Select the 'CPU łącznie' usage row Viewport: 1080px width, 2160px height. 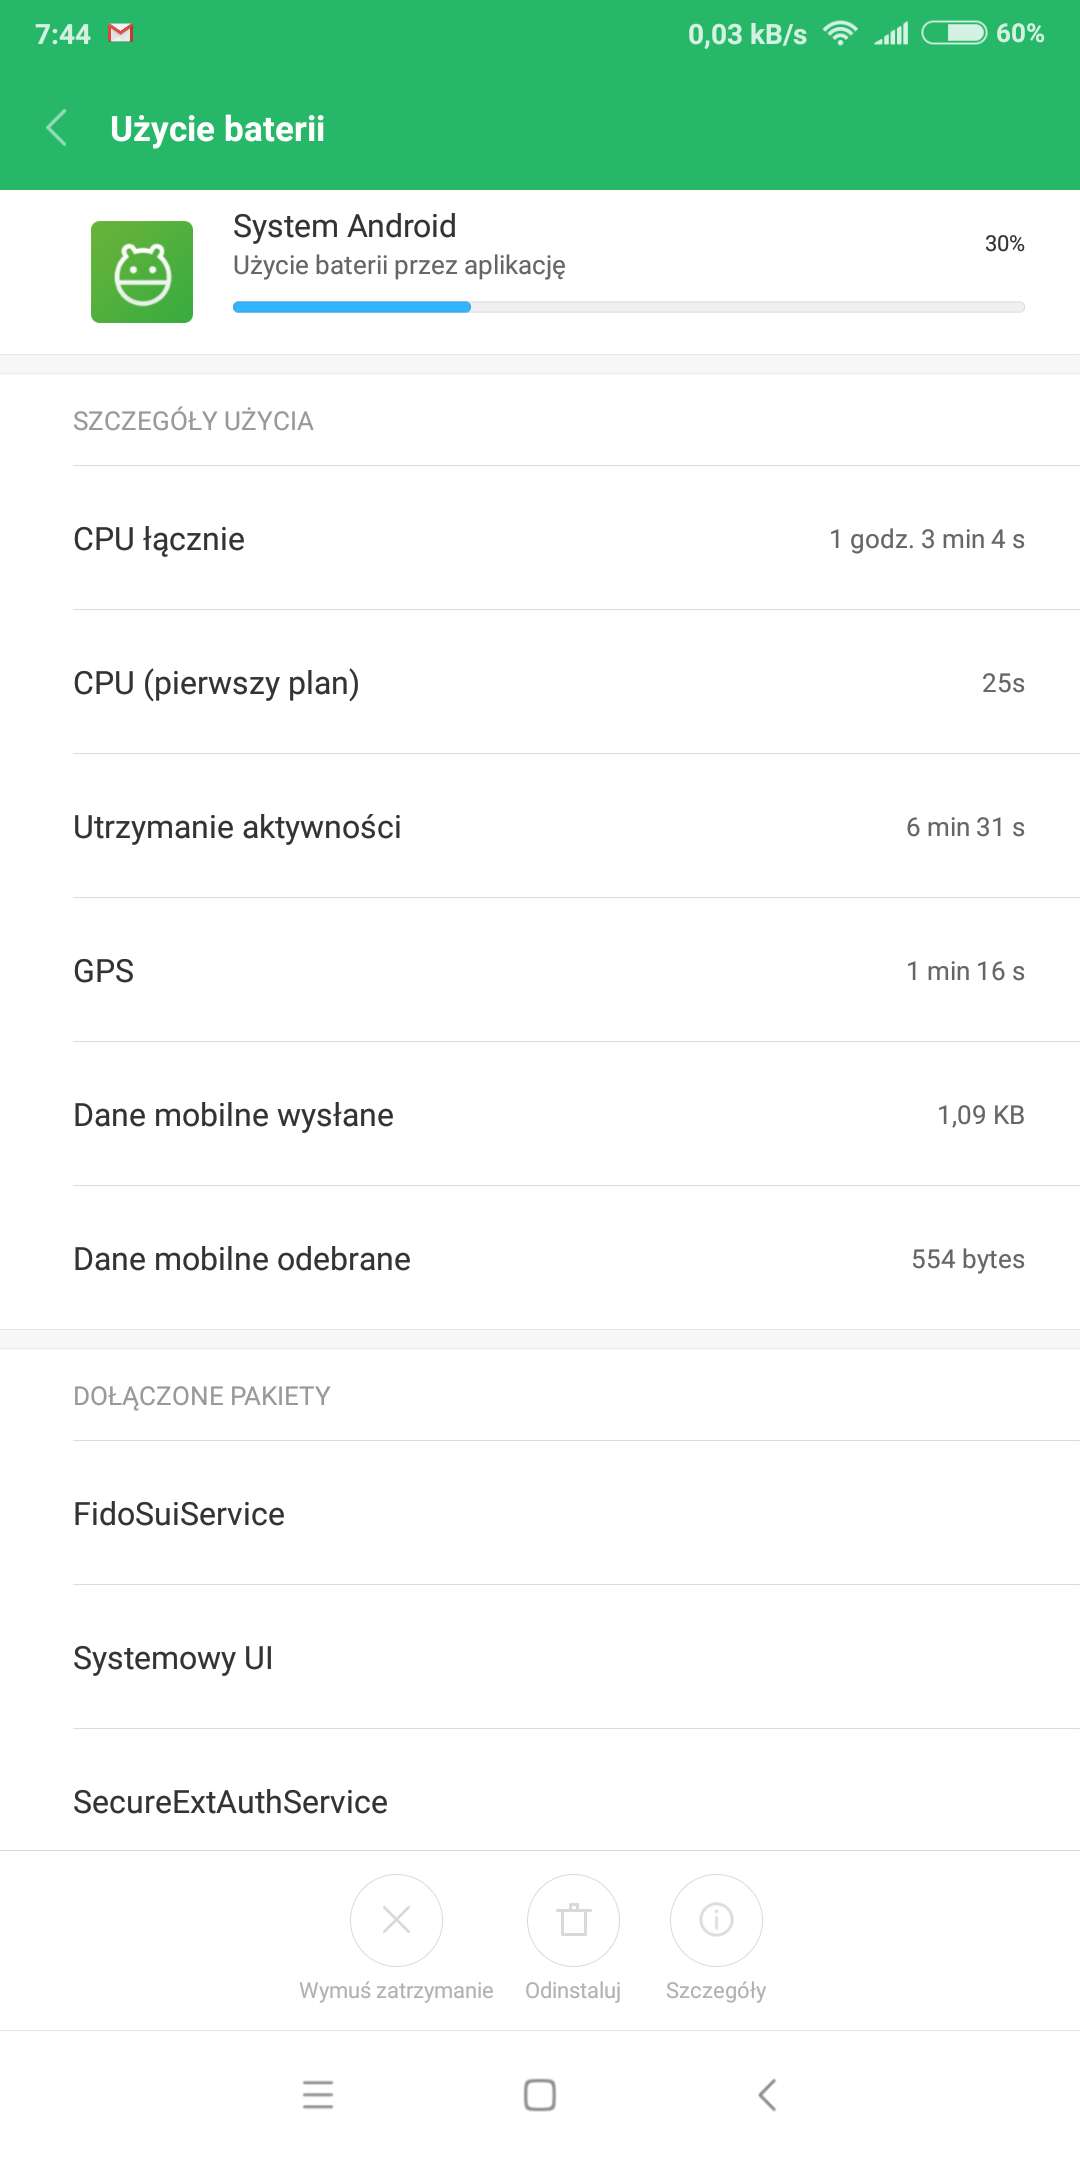point(540,539)
